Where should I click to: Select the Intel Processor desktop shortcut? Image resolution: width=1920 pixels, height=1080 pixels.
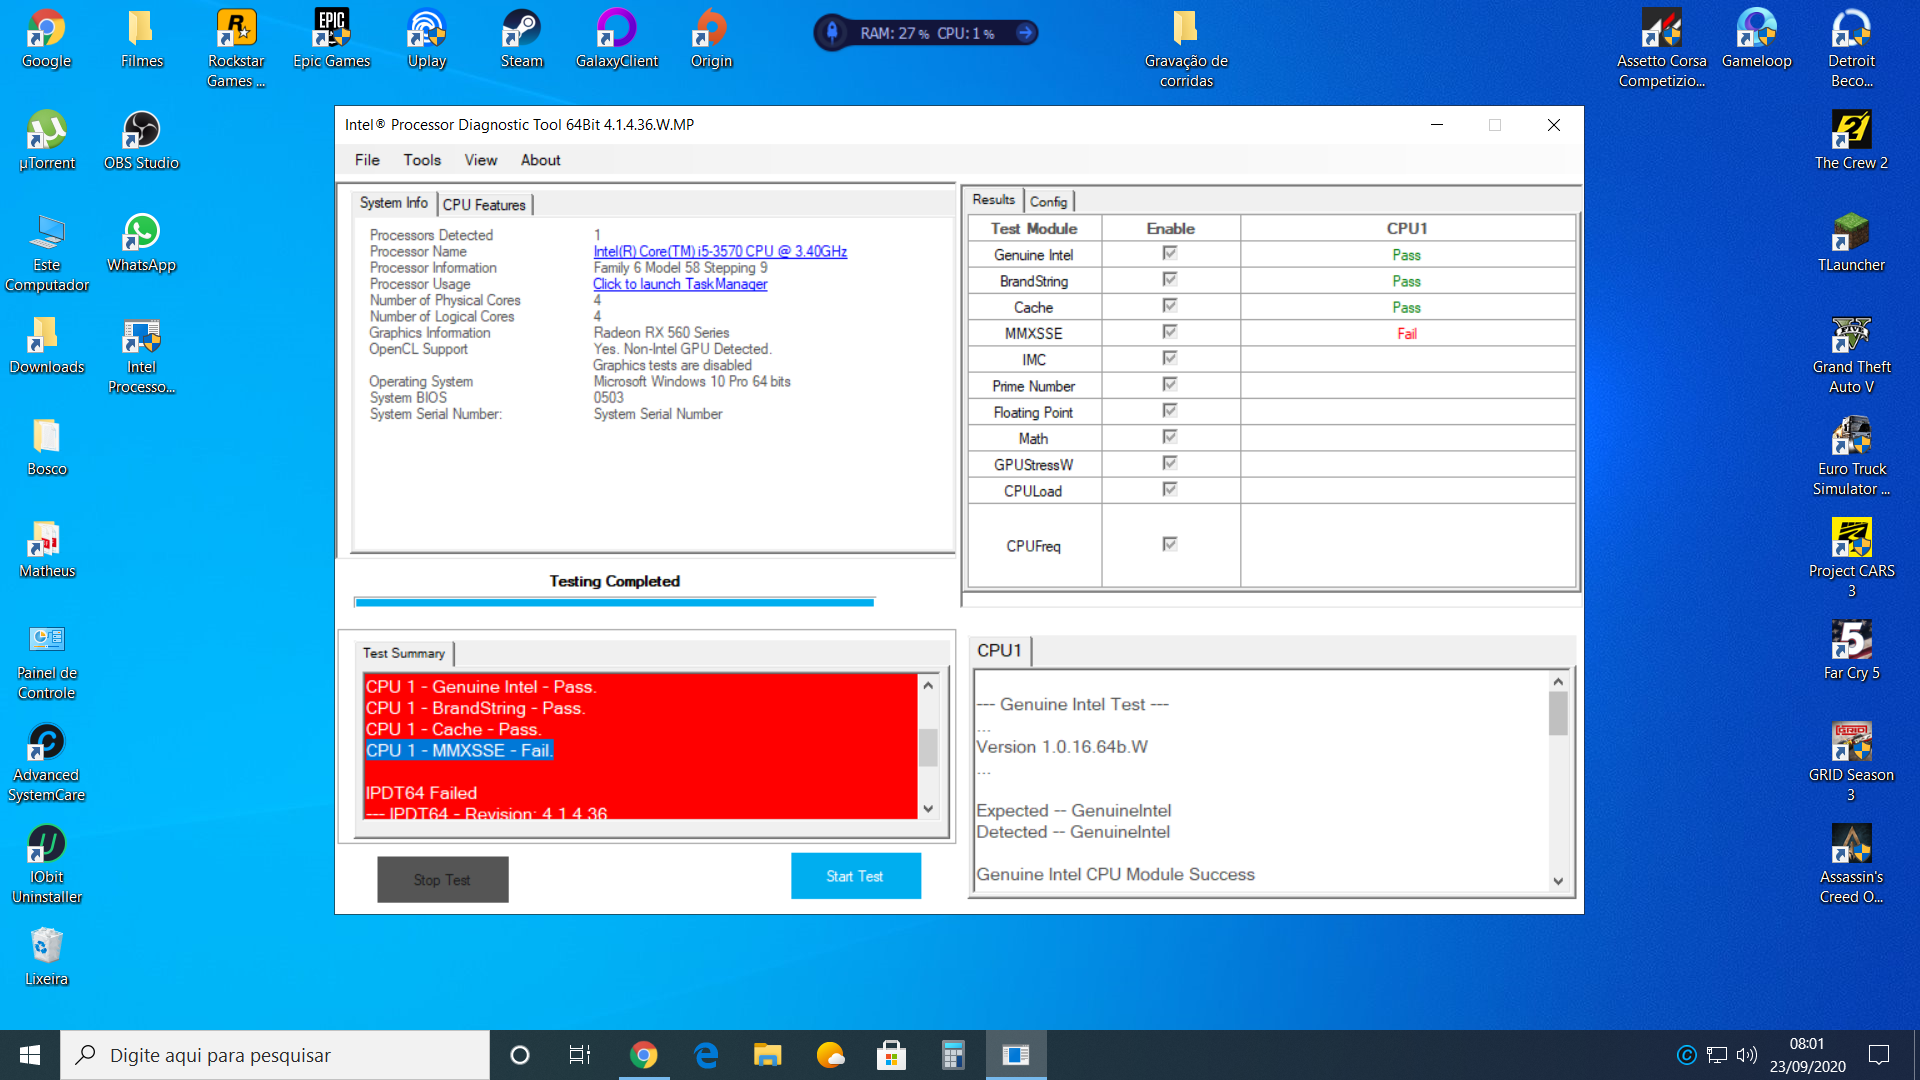(x=141, y=356)
